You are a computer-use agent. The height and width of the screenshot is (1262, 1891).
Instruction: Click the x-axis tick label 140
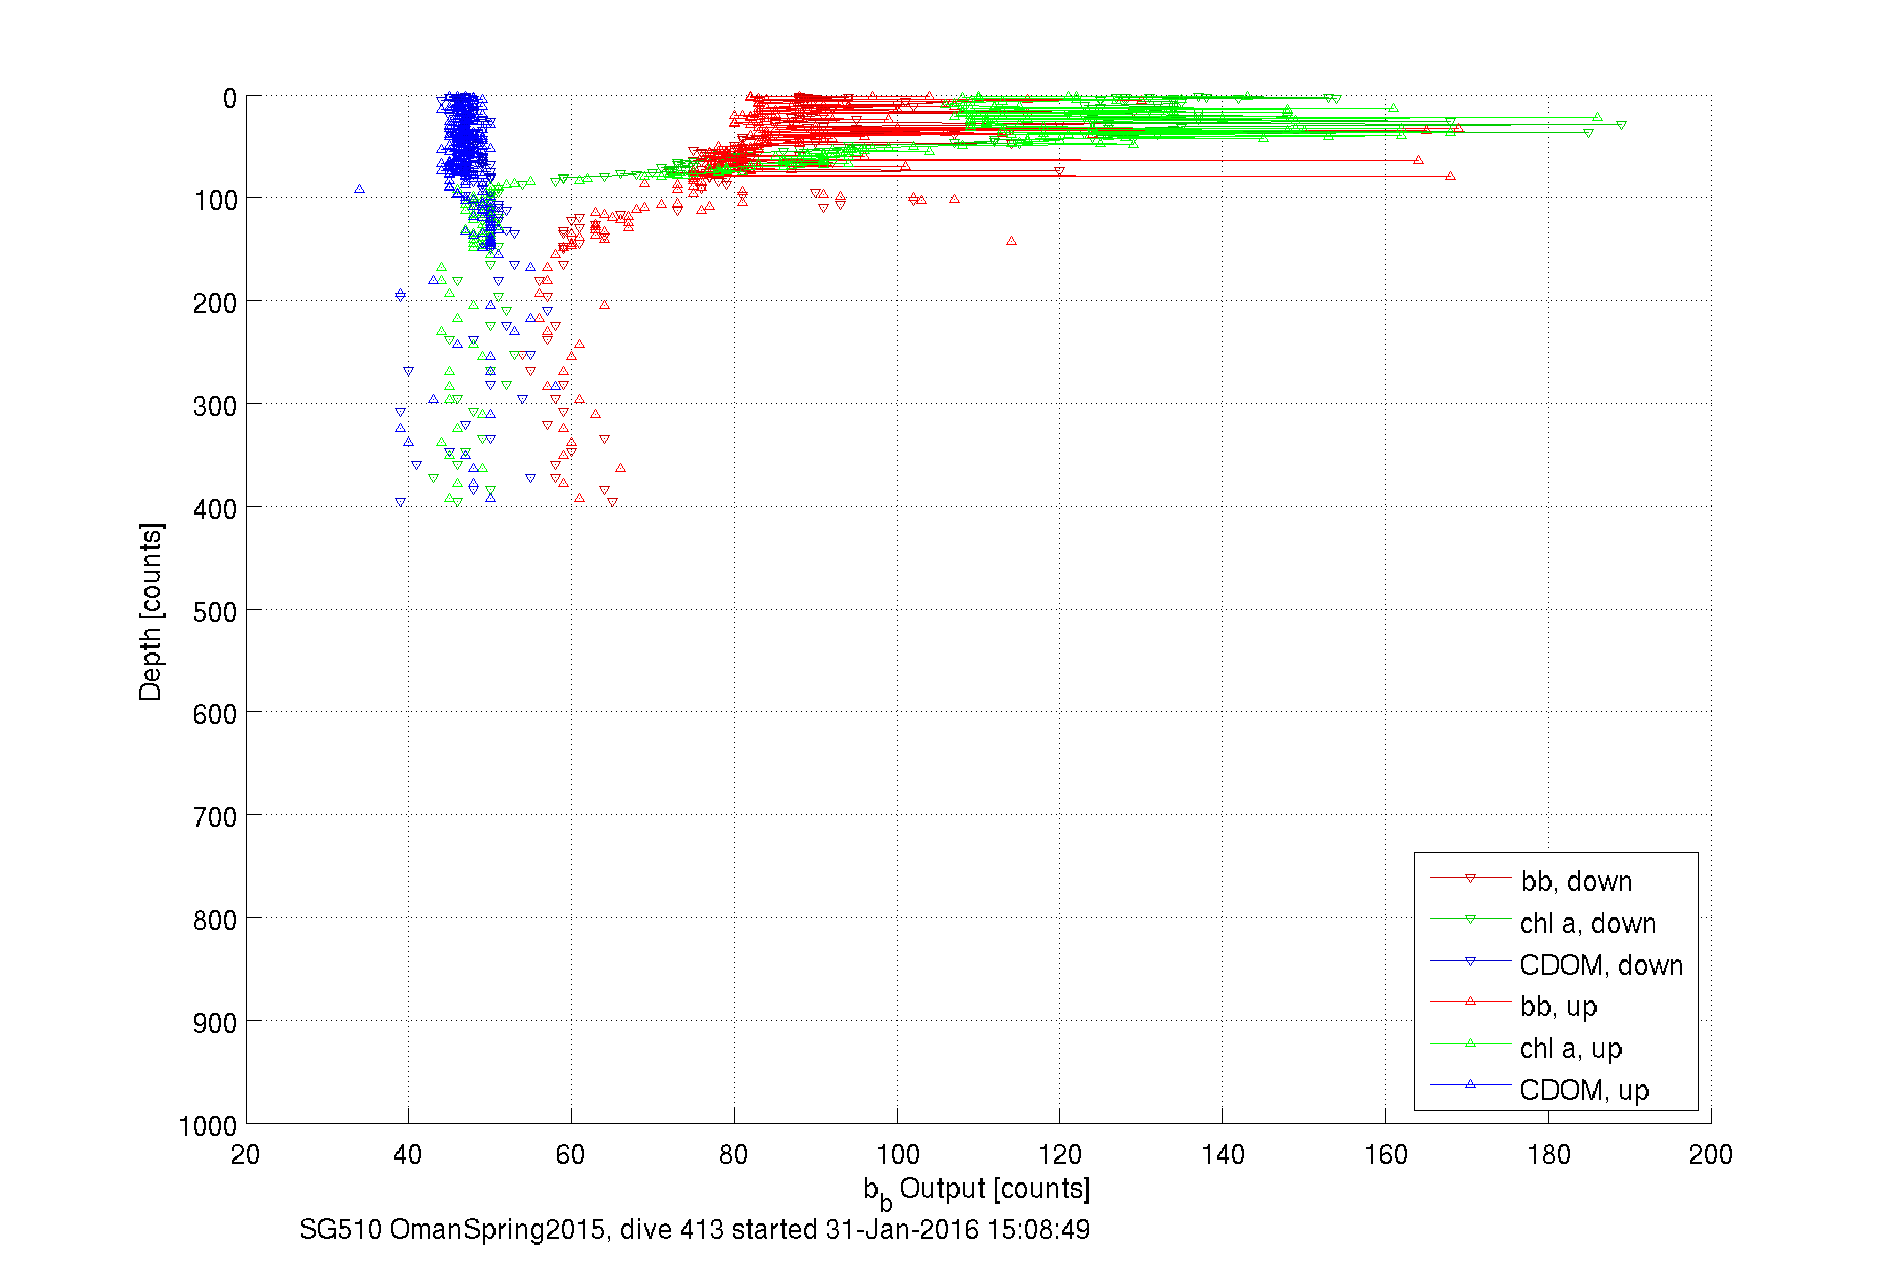click(x=1223, y=1155)
